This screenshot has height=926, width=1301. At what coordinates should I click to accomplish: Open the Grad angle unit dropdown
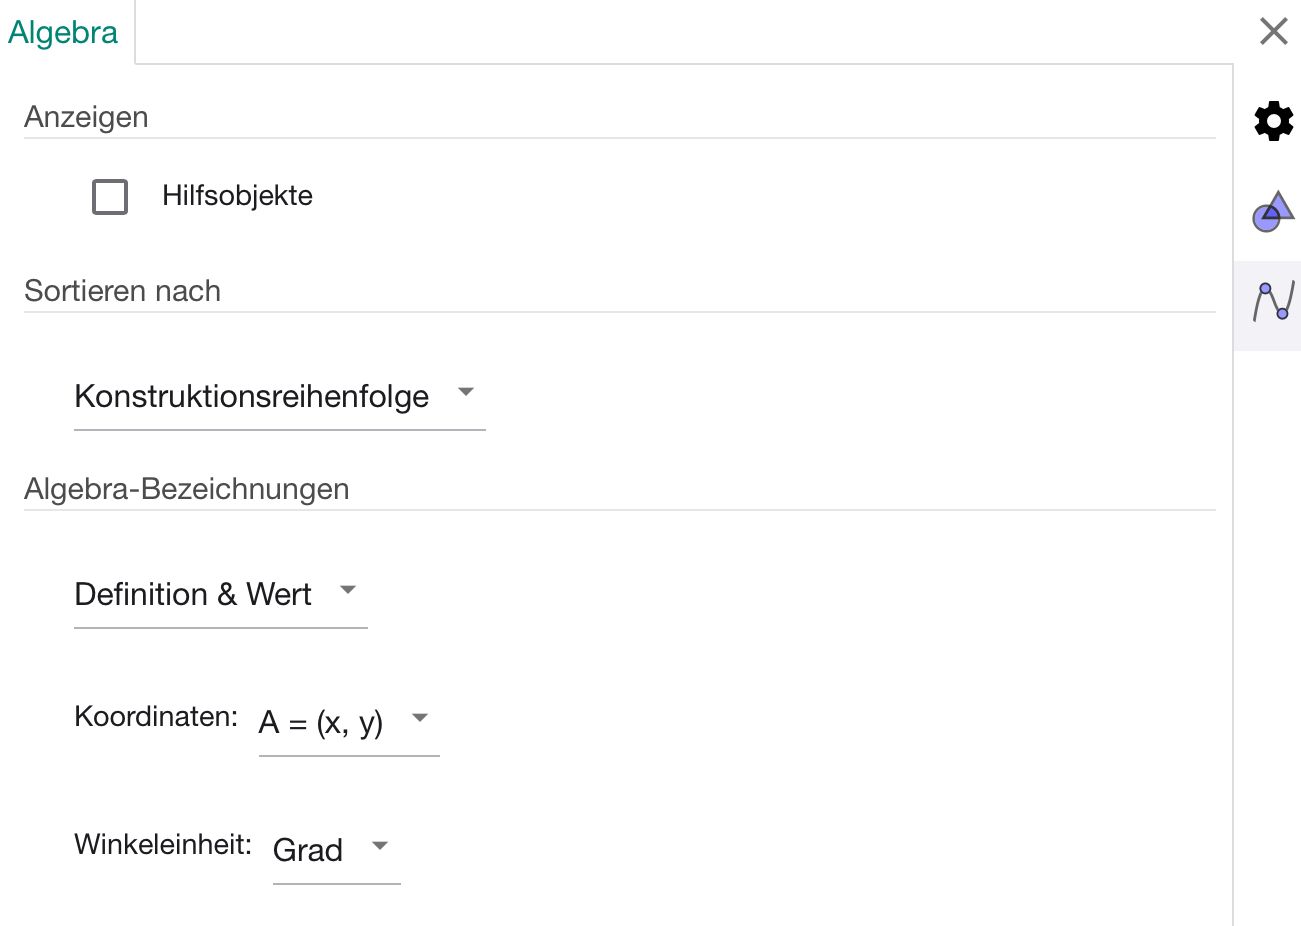336,851
